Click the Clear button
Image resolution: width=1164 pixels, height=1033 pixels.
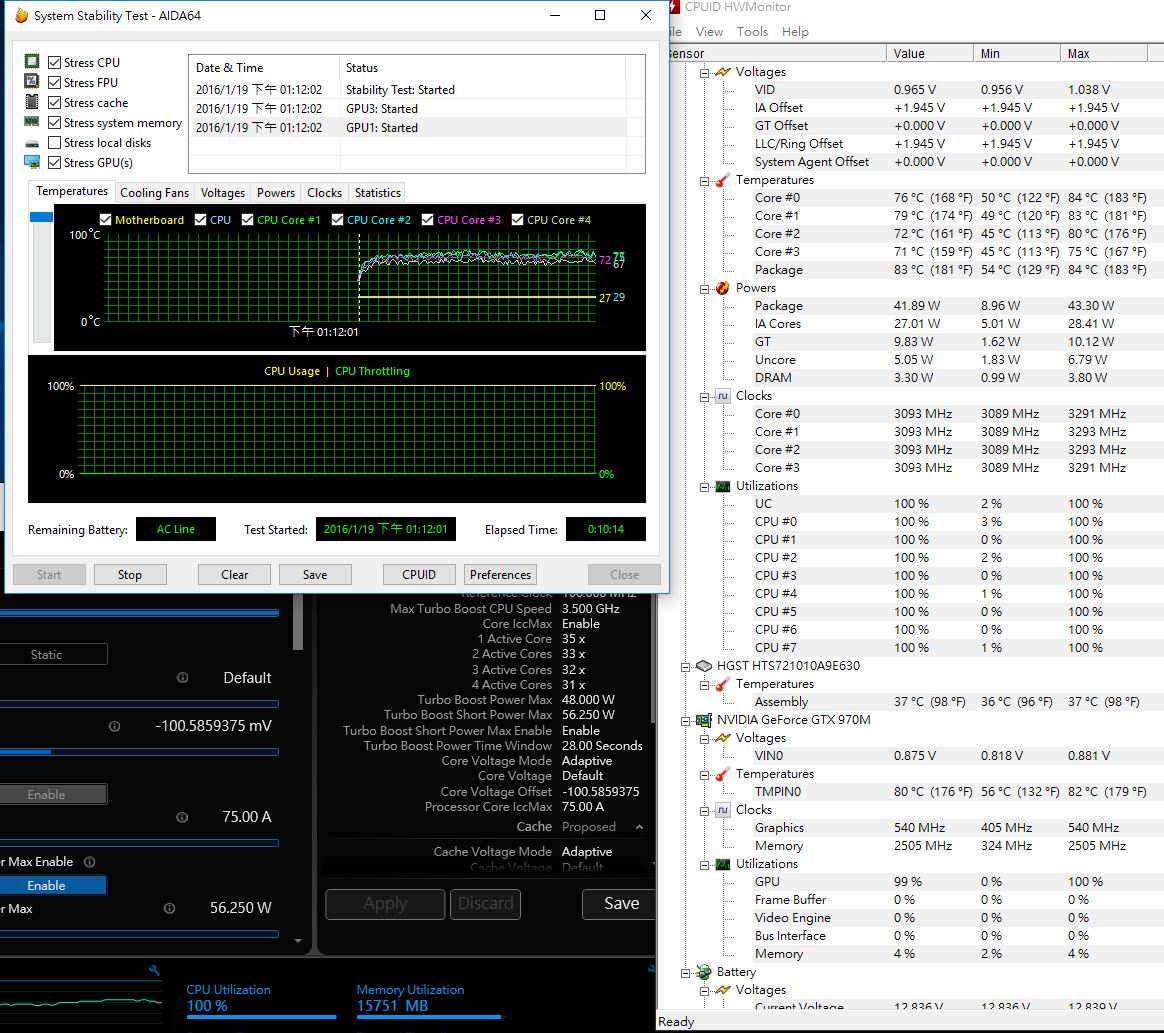pos(235,574)
